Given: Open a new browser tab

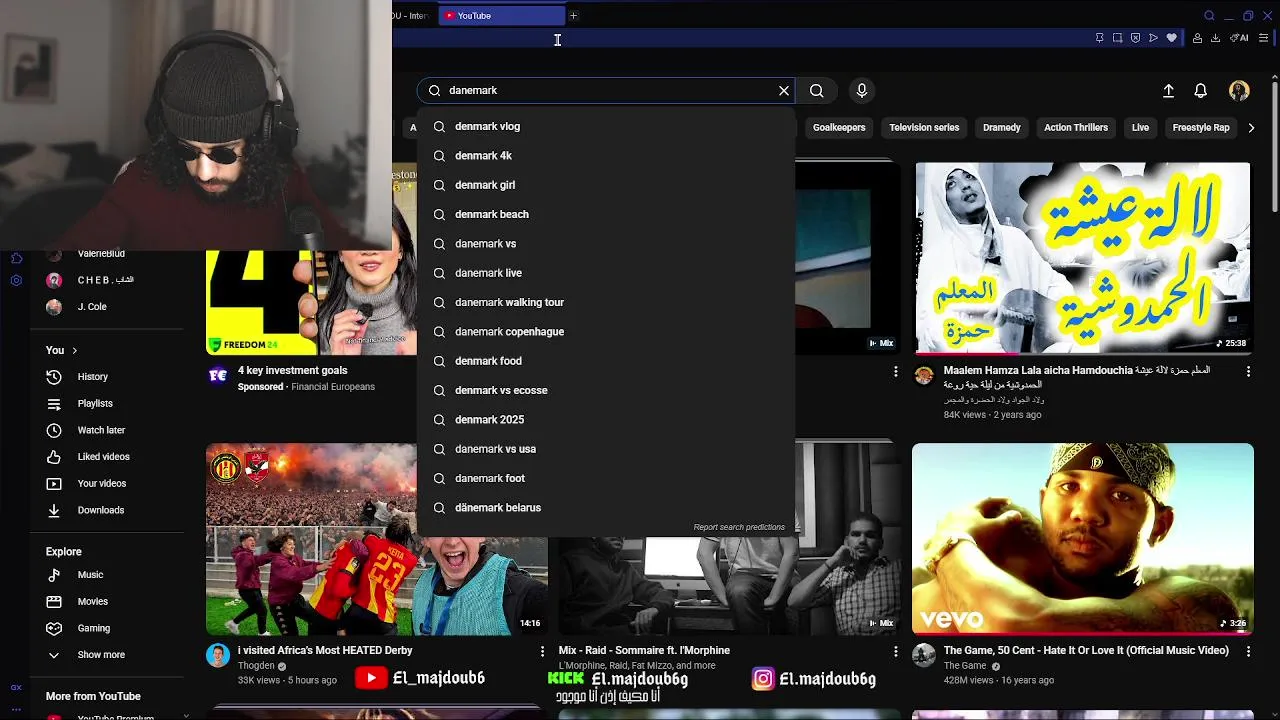Looking at the screenshot, I should click(573, 16).
